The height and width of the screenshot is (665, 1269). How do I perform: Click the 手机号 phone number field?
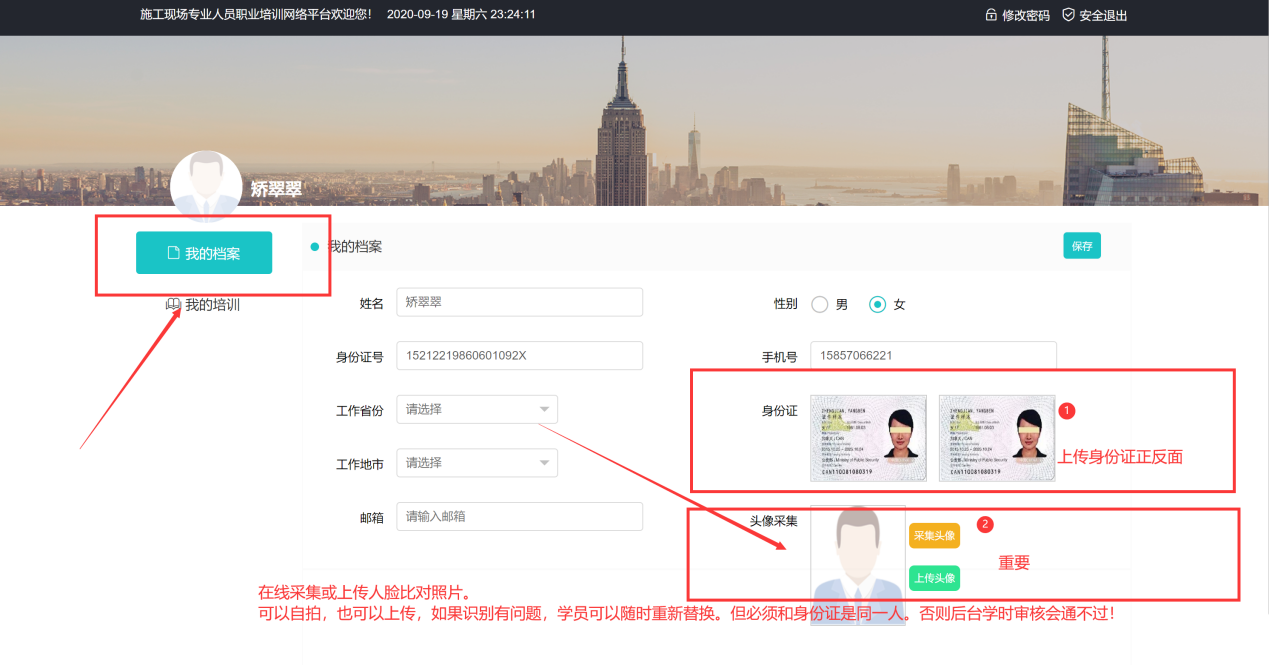pyautogui.click(x=933, y=355)
